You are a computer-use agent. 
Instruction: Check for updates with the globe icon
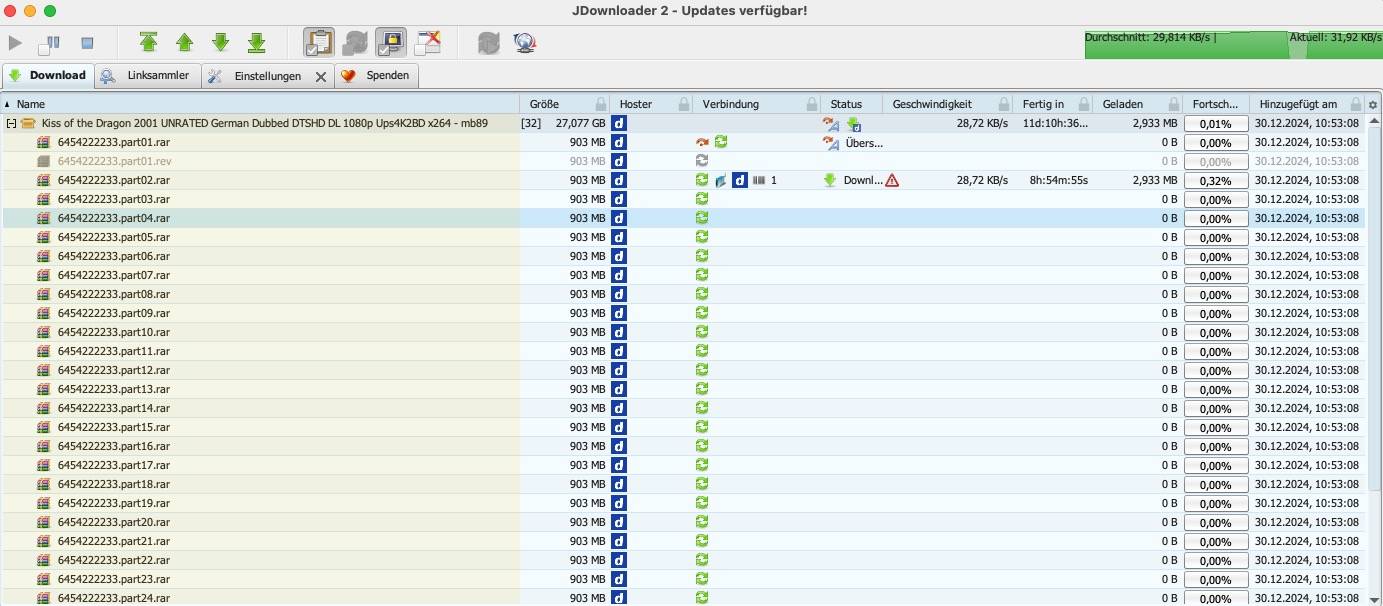tap(525, 43)
